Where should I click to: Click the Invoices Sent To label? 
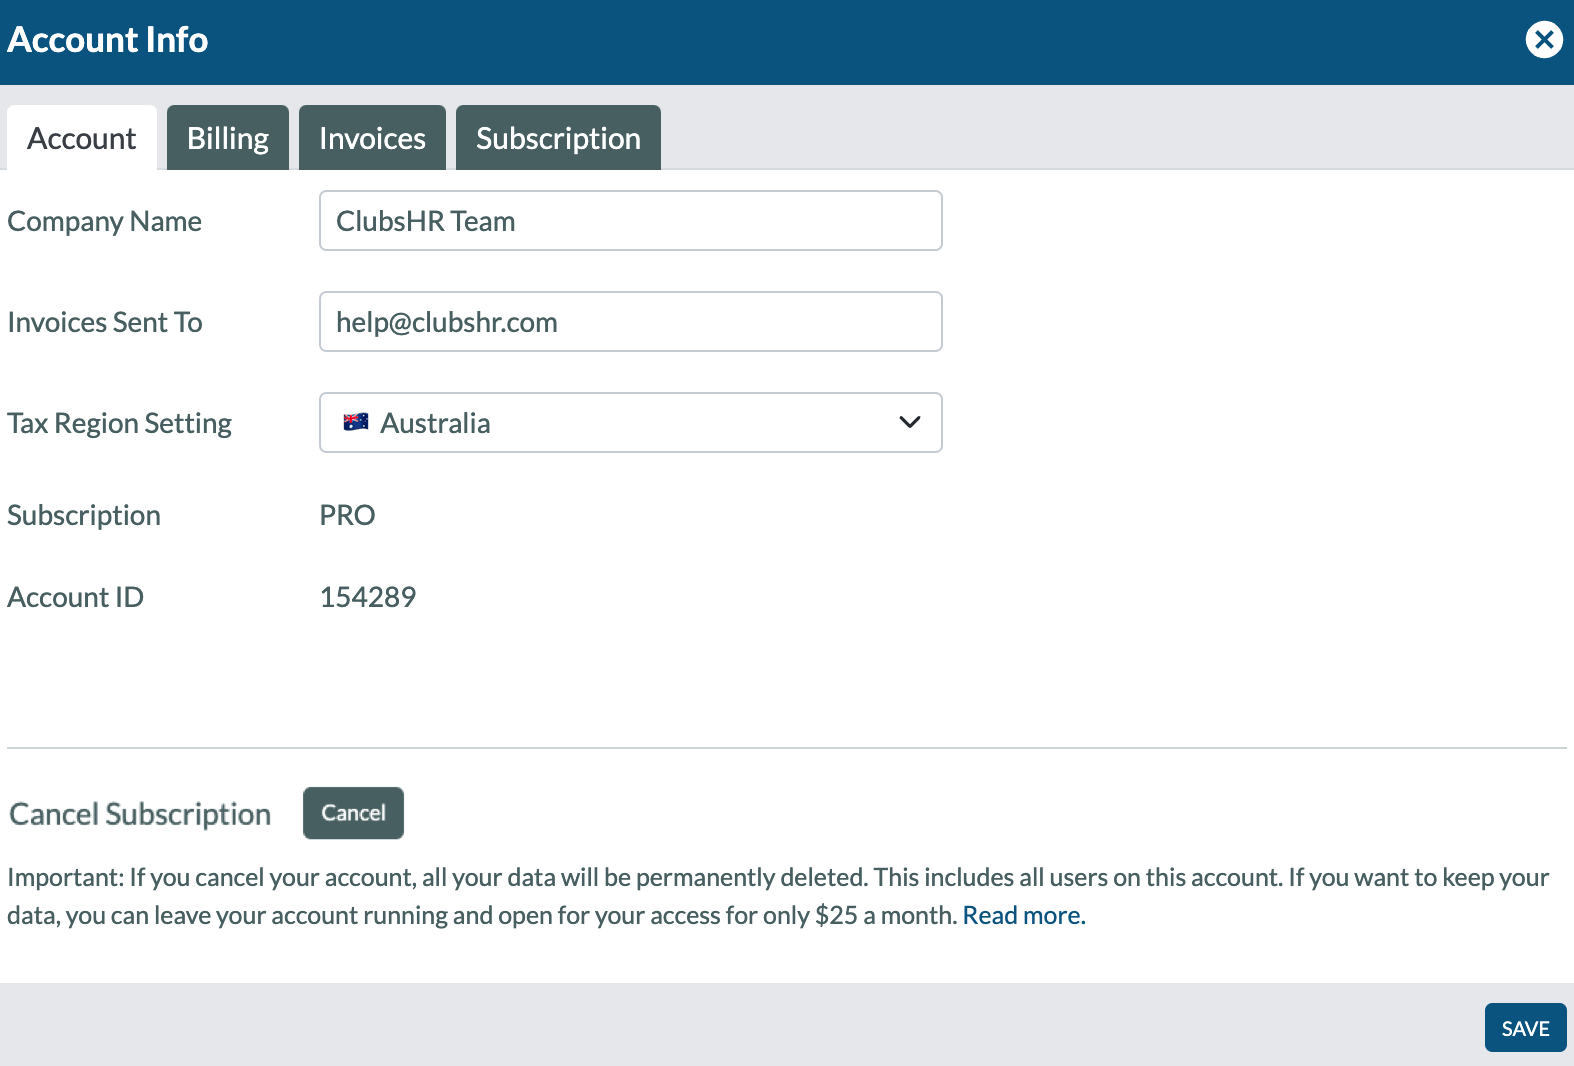click(x=105, y=322)
